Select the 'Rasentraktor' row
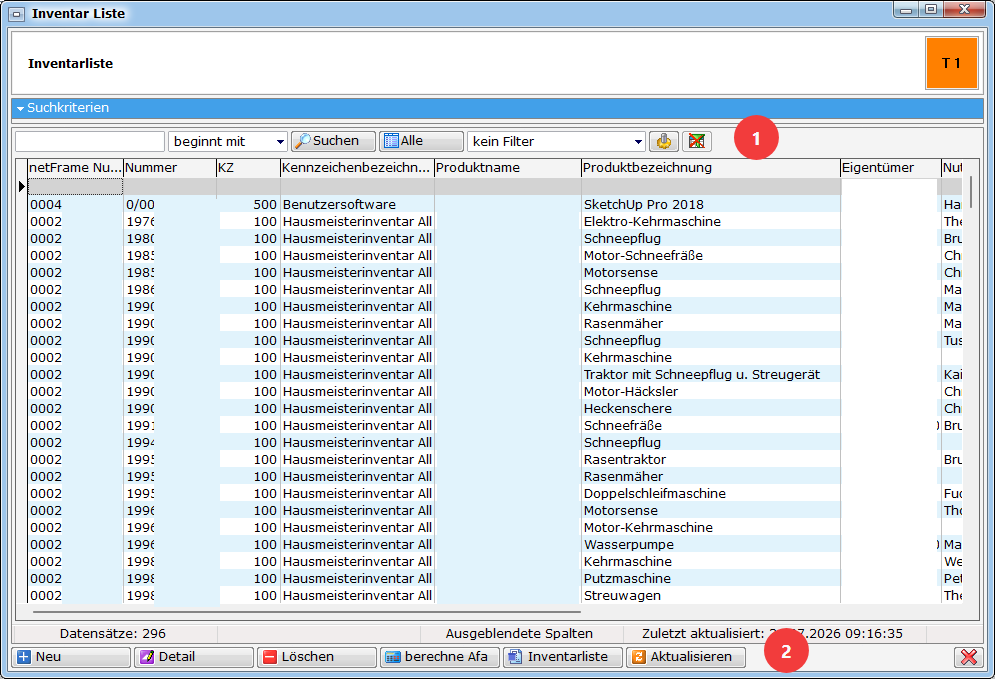This screenshot has height=679, width=995. pos(495,459)
